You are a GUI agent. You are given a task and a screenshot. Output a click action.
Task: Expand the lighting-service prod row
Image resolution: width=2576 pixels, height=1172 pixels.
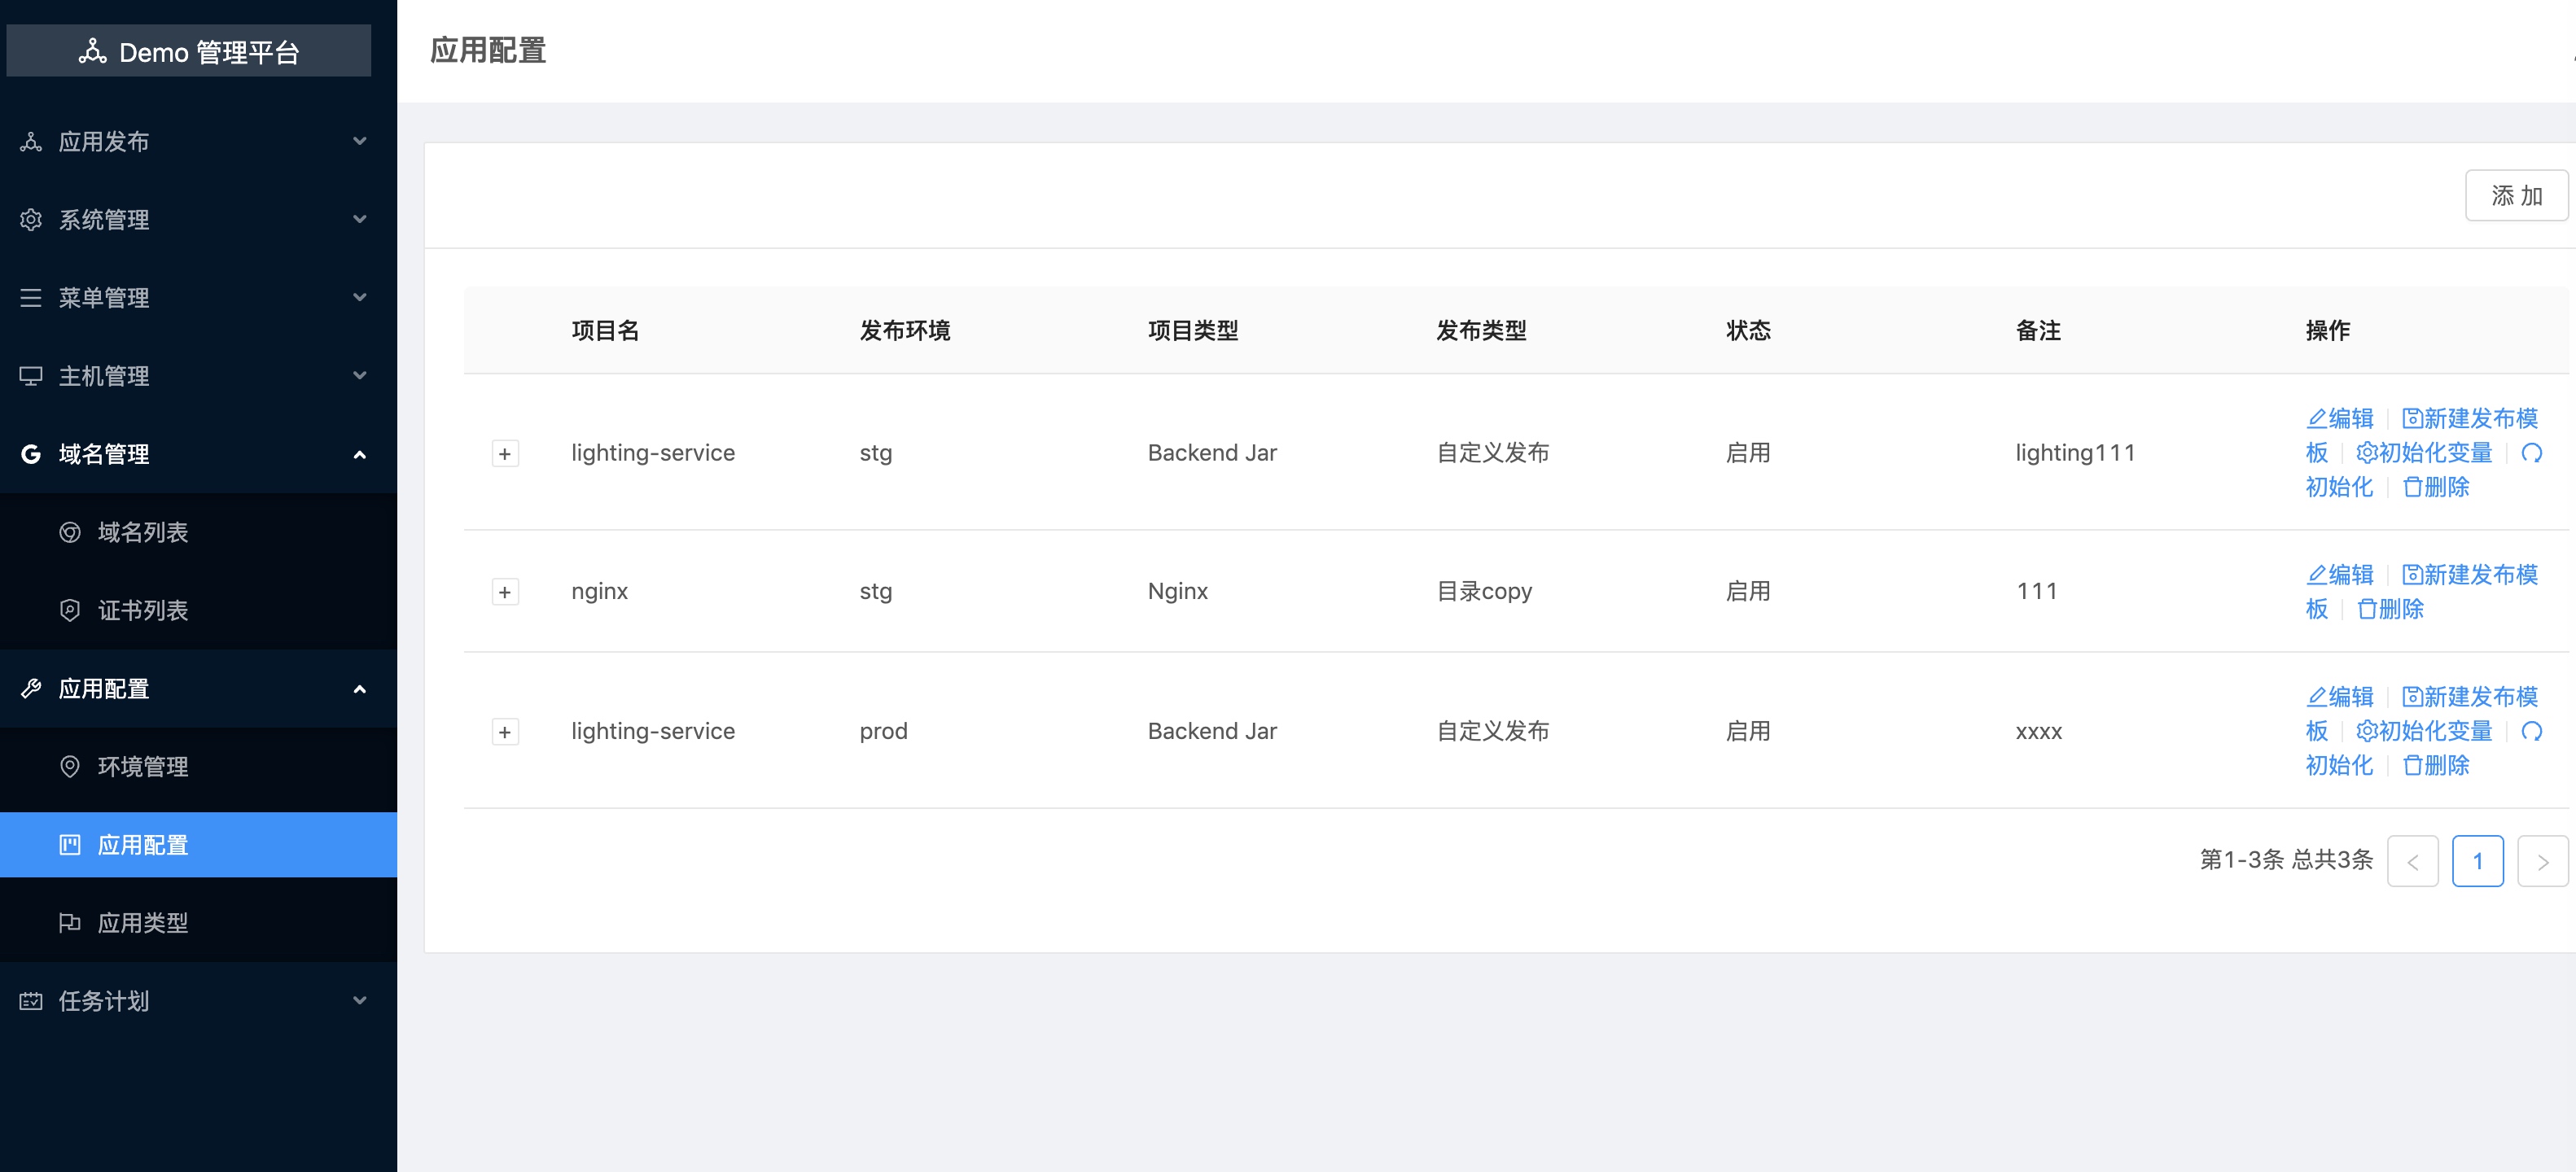[x=505, y=732]
